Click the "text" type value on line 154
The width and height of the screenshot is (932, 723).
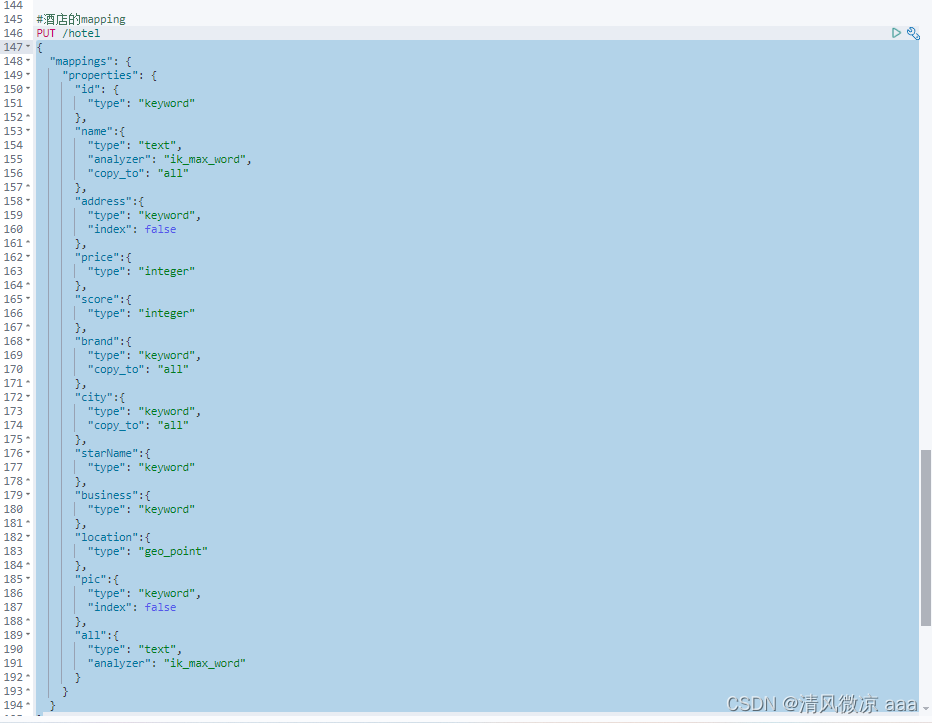tap(158, 145)
